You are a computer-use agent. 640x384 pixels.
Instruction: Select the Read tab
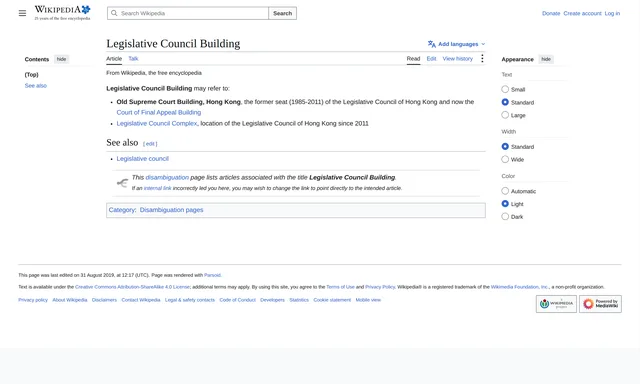click(x=413, y=59)
